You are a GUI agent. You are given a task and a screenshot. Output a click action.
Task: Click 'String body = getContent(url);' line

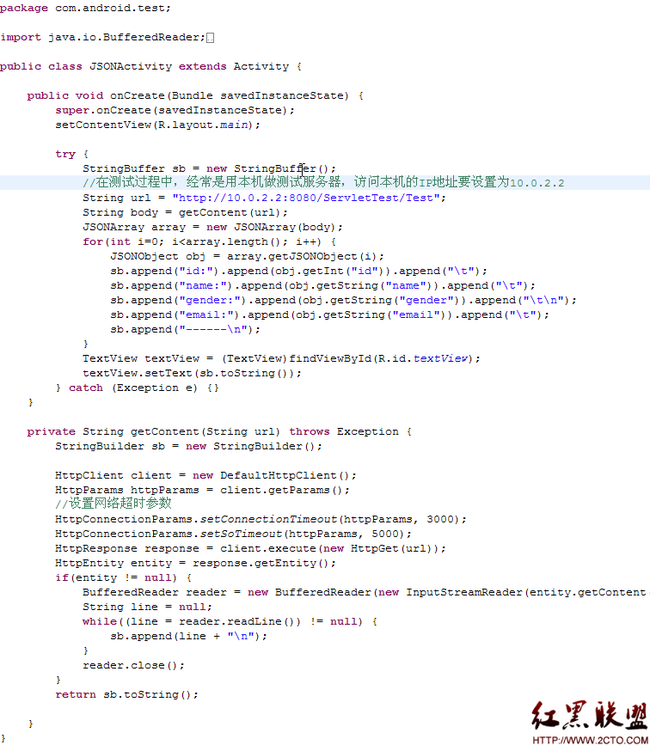click(x=185, y=212)
